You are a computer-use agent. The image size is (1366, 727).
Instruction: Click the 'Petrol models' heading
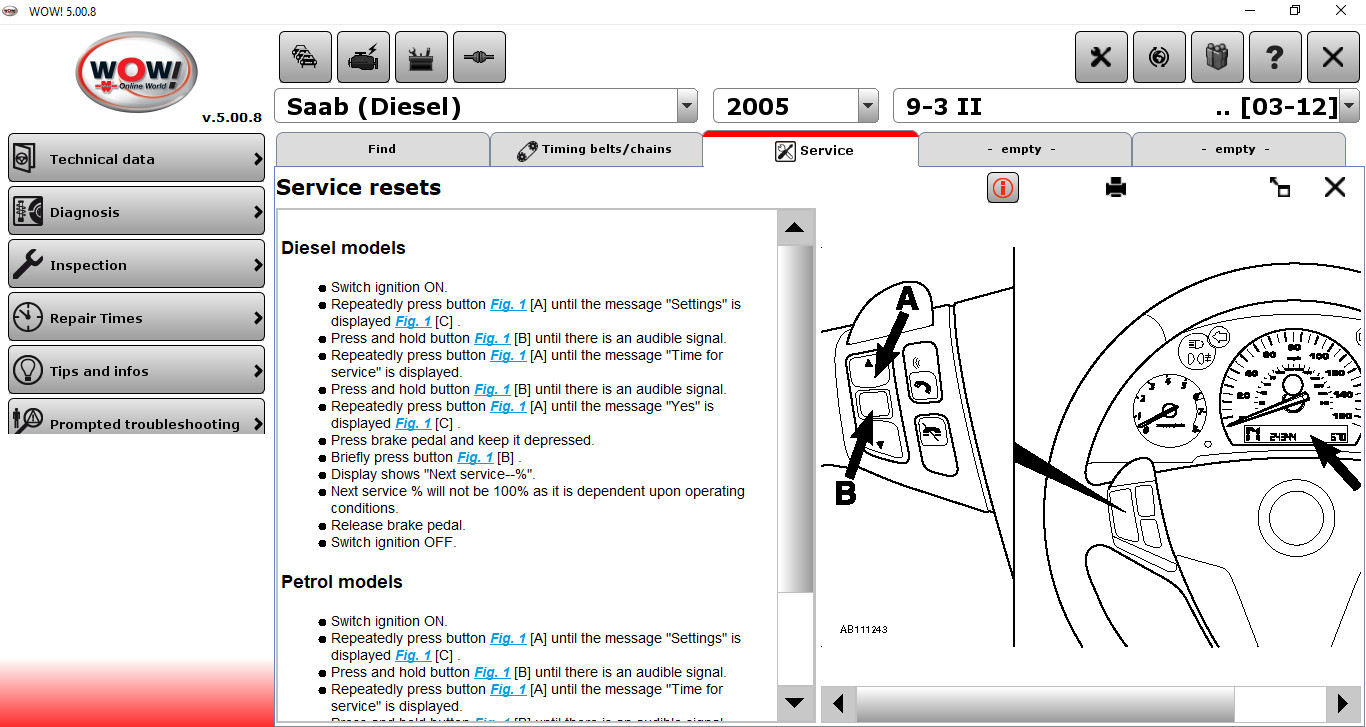click(342, 582)
